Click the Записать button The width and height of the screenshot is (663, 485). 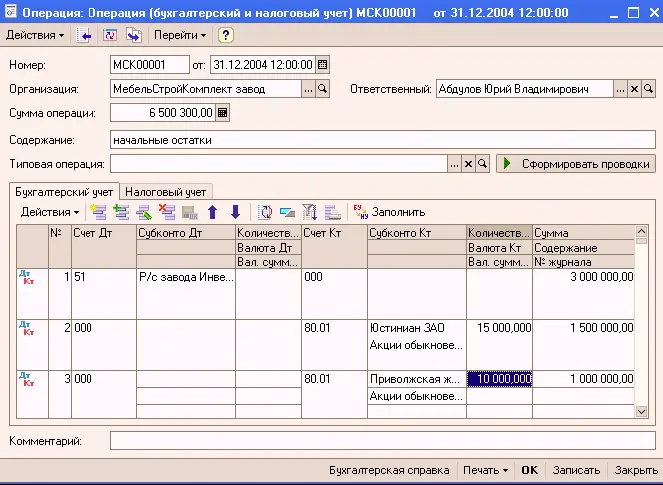coord(576,470)
